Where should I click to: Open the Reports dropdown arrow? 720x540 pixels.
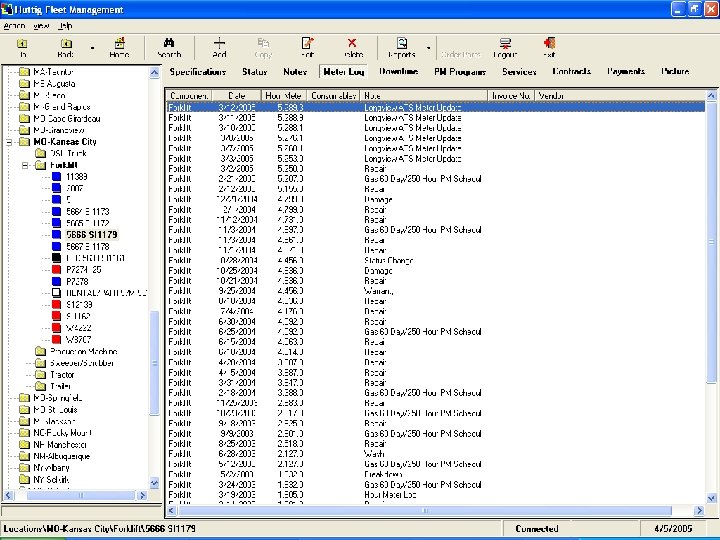[428, 47]
